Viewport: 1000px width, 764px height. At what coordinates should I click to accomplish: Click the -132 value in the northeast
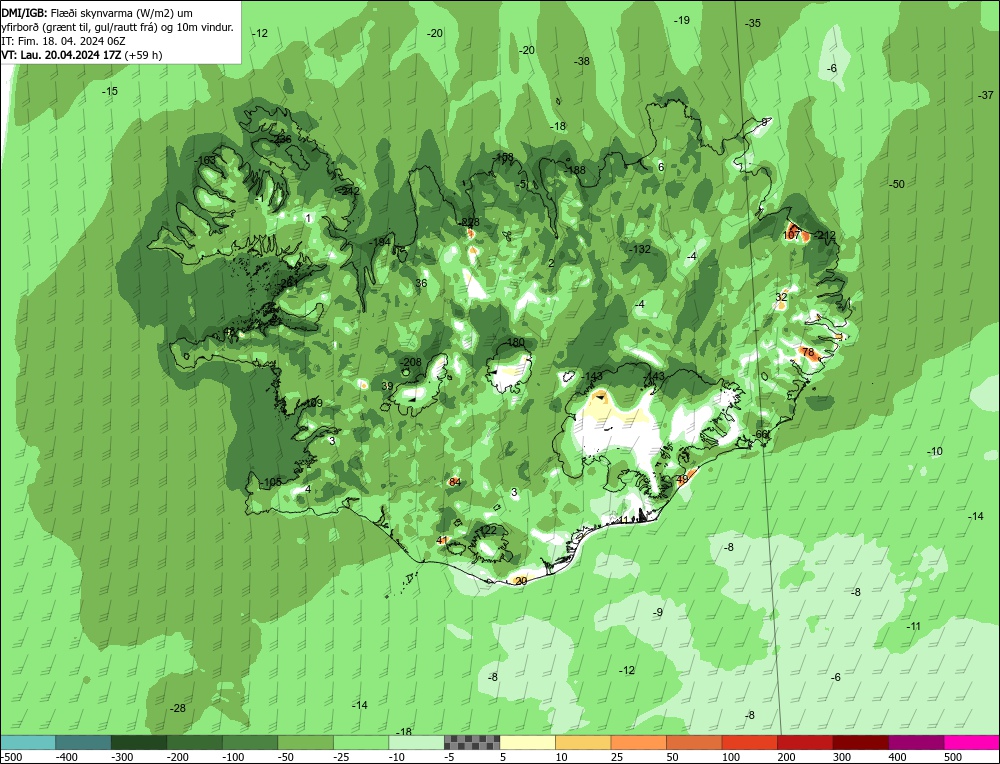(x=640, y=249)
